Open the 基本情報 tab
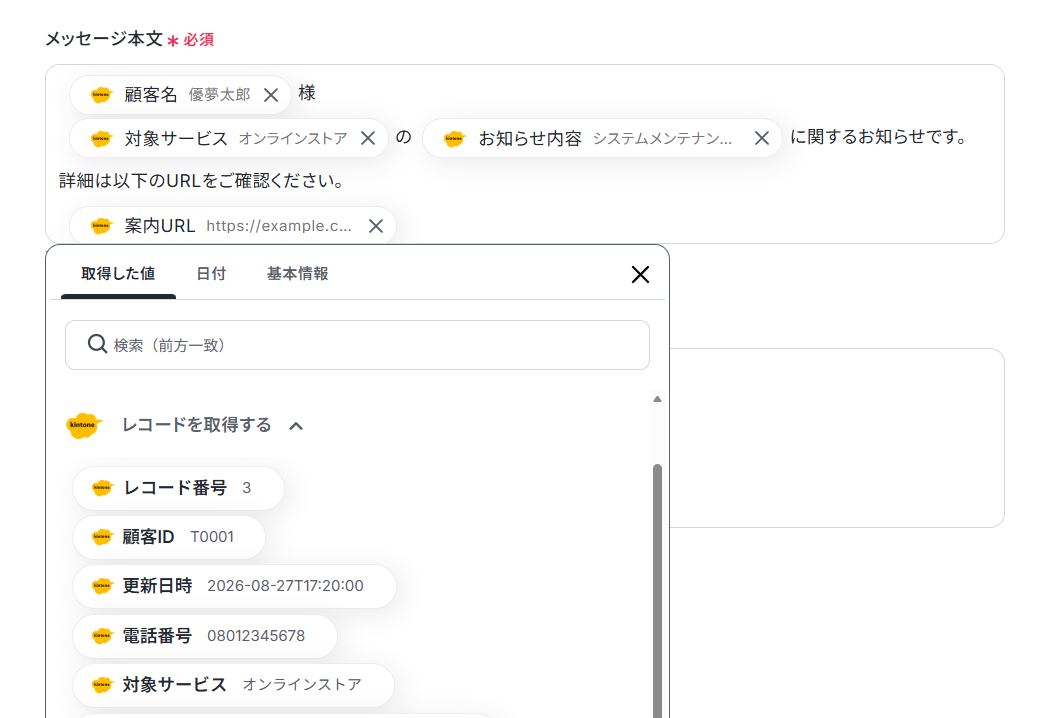This screenshot has height=718, width=1045. (297, 274)
